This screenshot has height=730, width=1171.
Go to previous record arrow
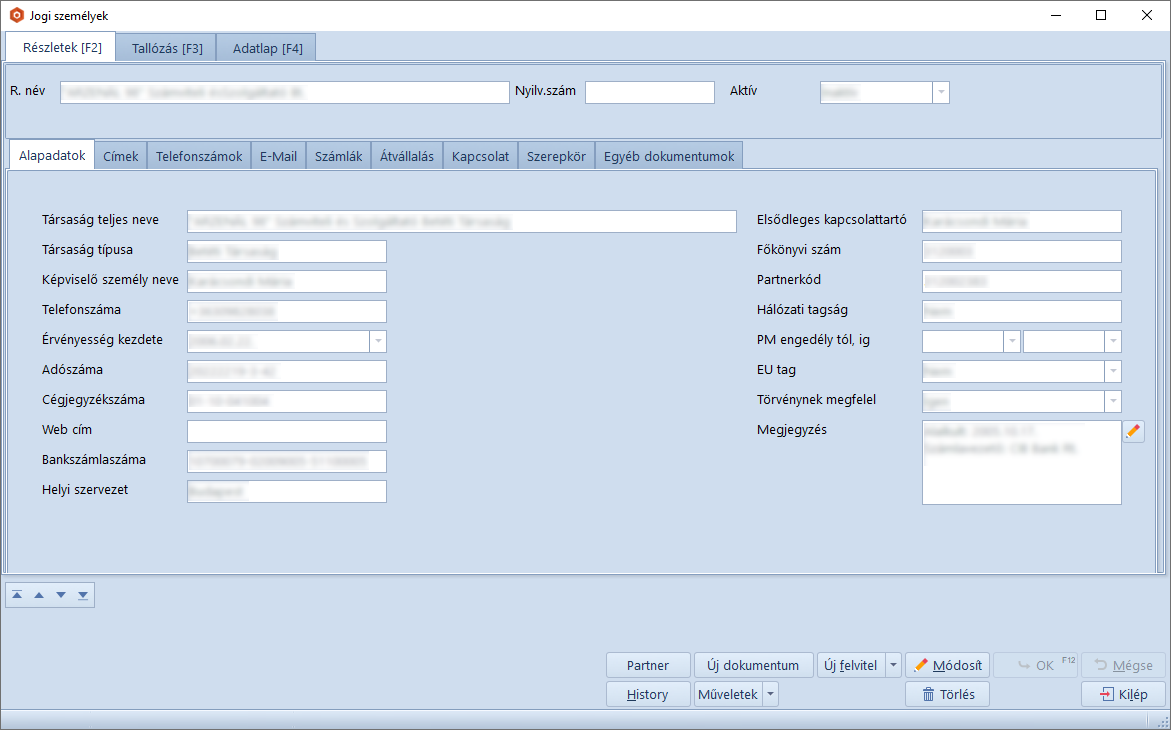pyautogui.click(x=39, y=595)
